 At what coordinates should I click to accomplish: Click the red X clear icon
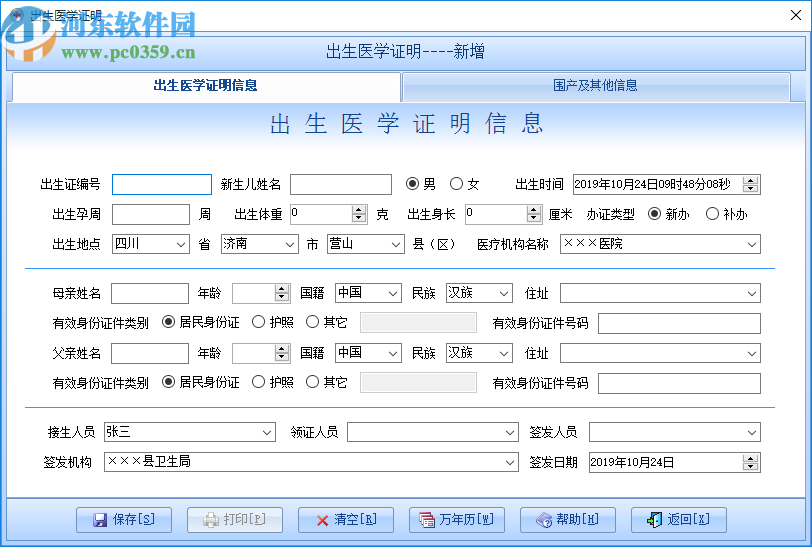(322, 521)
